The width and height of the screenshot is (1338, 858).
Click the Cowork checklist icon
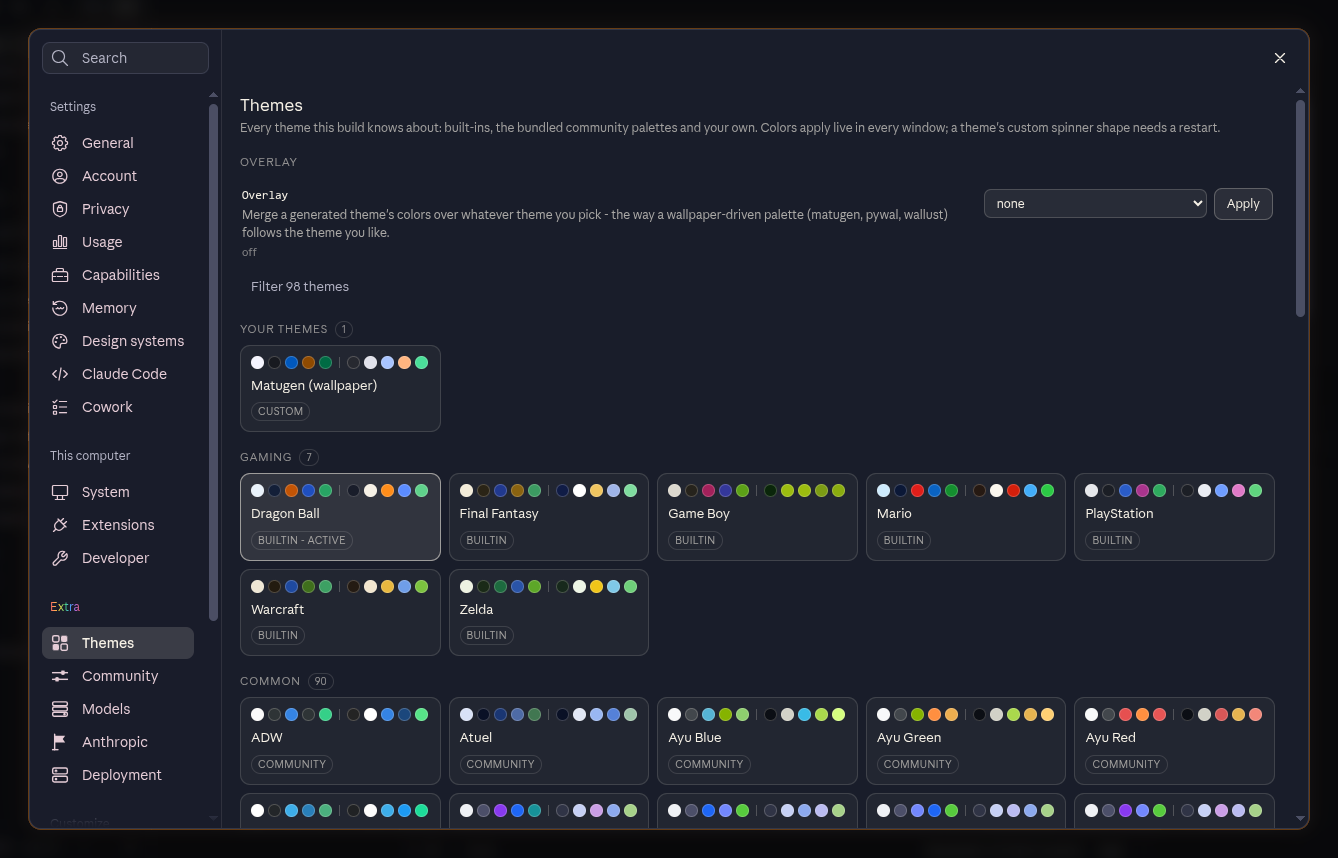click(60, 407)
